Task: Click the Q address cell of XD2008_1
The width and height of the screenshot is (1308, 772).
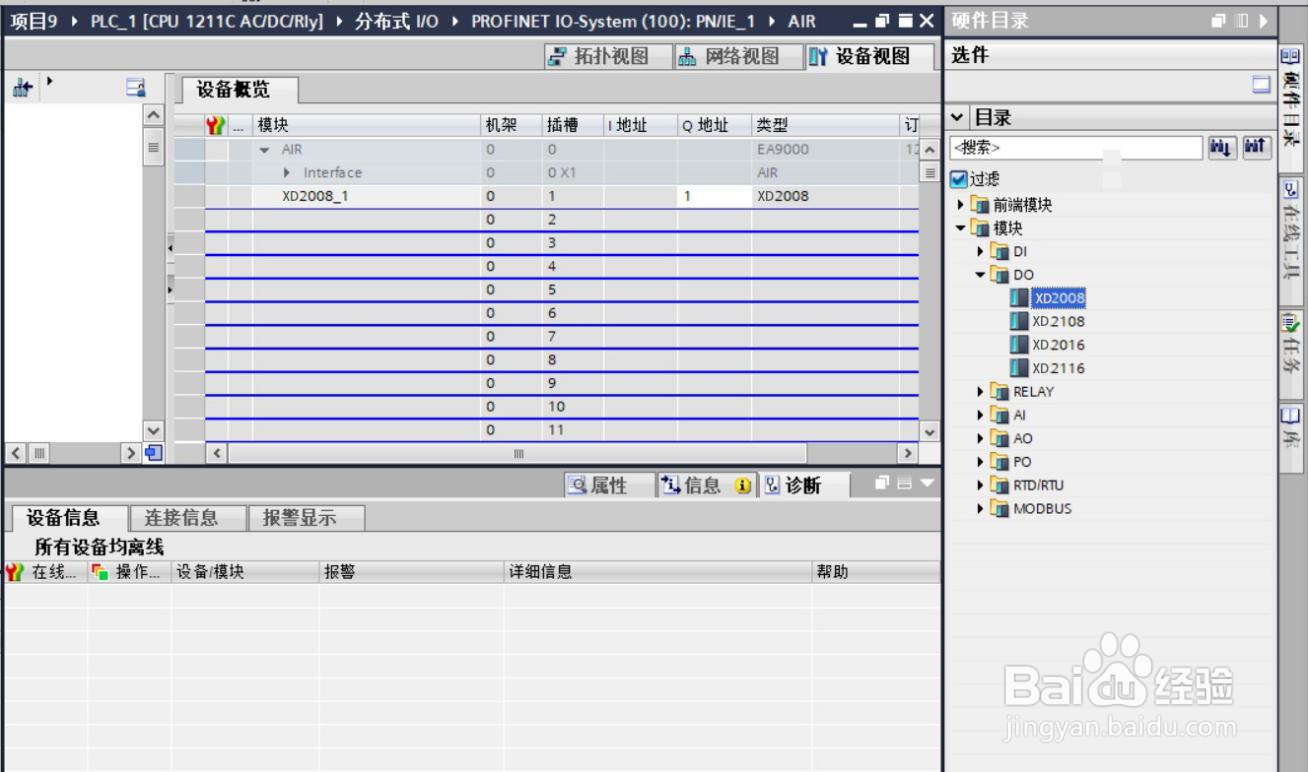Action: (714, 196)
